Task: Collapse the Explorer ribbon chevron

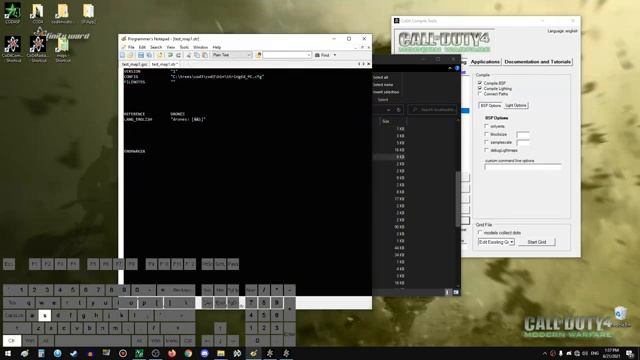Action: 450,68
